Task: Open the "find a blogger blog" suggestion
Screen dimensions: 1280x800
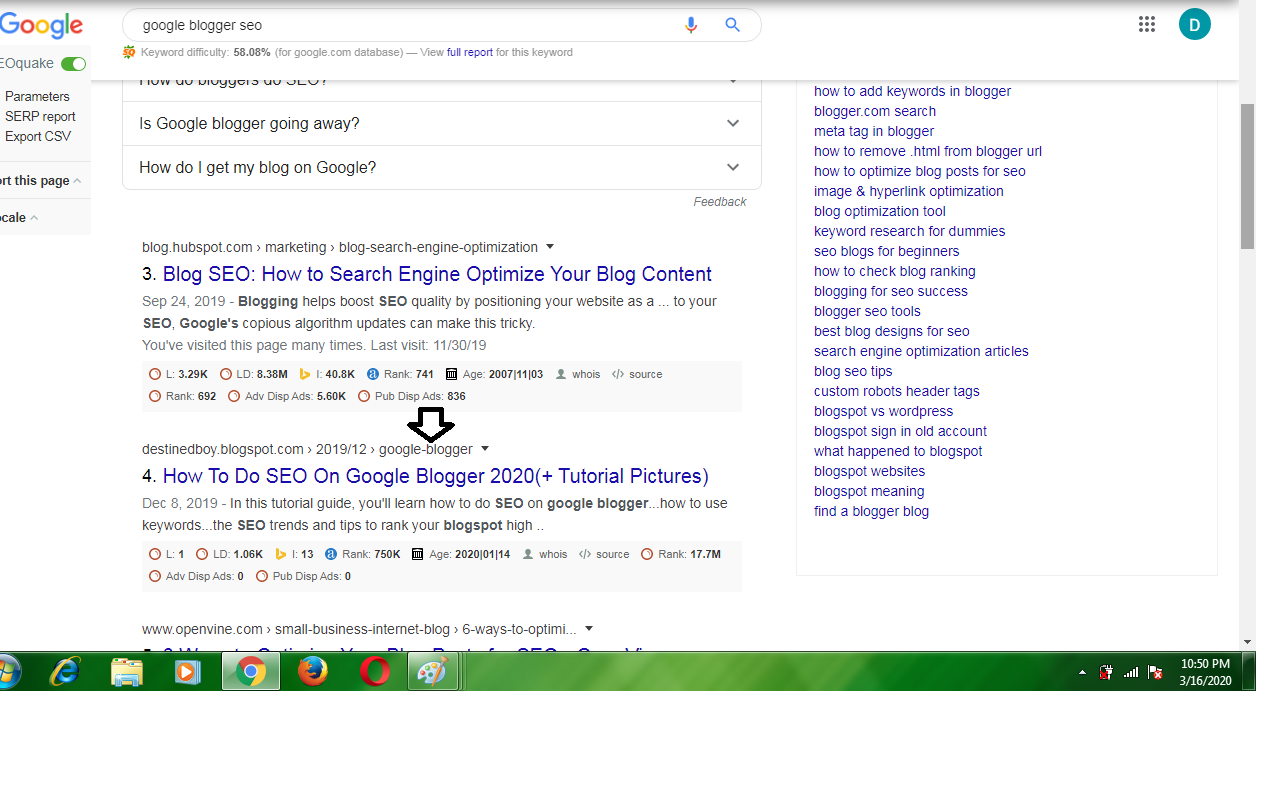Action: pyautogui.click(x=871, y=511)
